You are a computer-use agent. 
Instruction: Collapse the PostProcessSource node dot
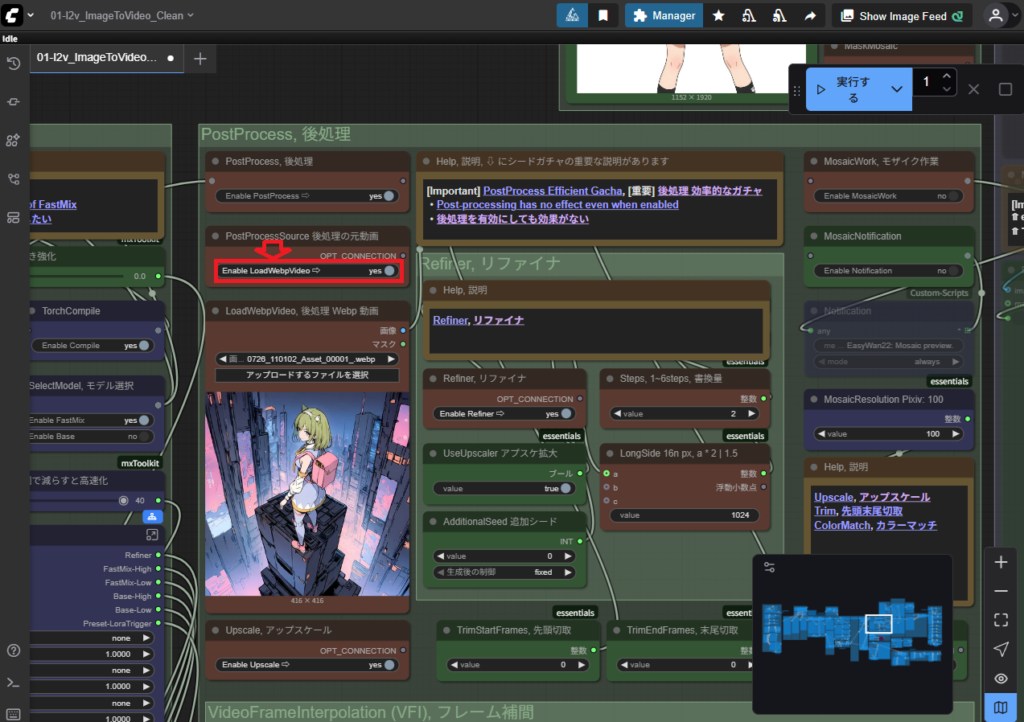click(x=216, y=236)
